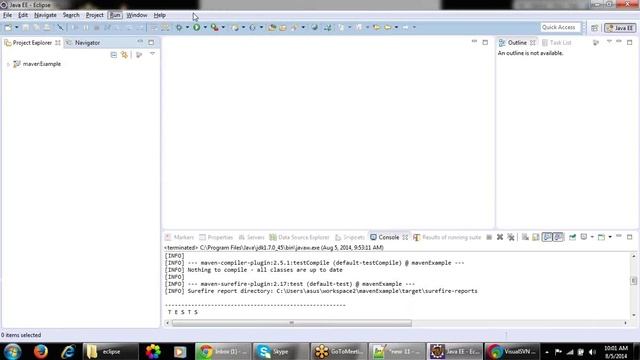640x360 pixels.
Task: Click the Terminate console button
Action: (489, 237)
